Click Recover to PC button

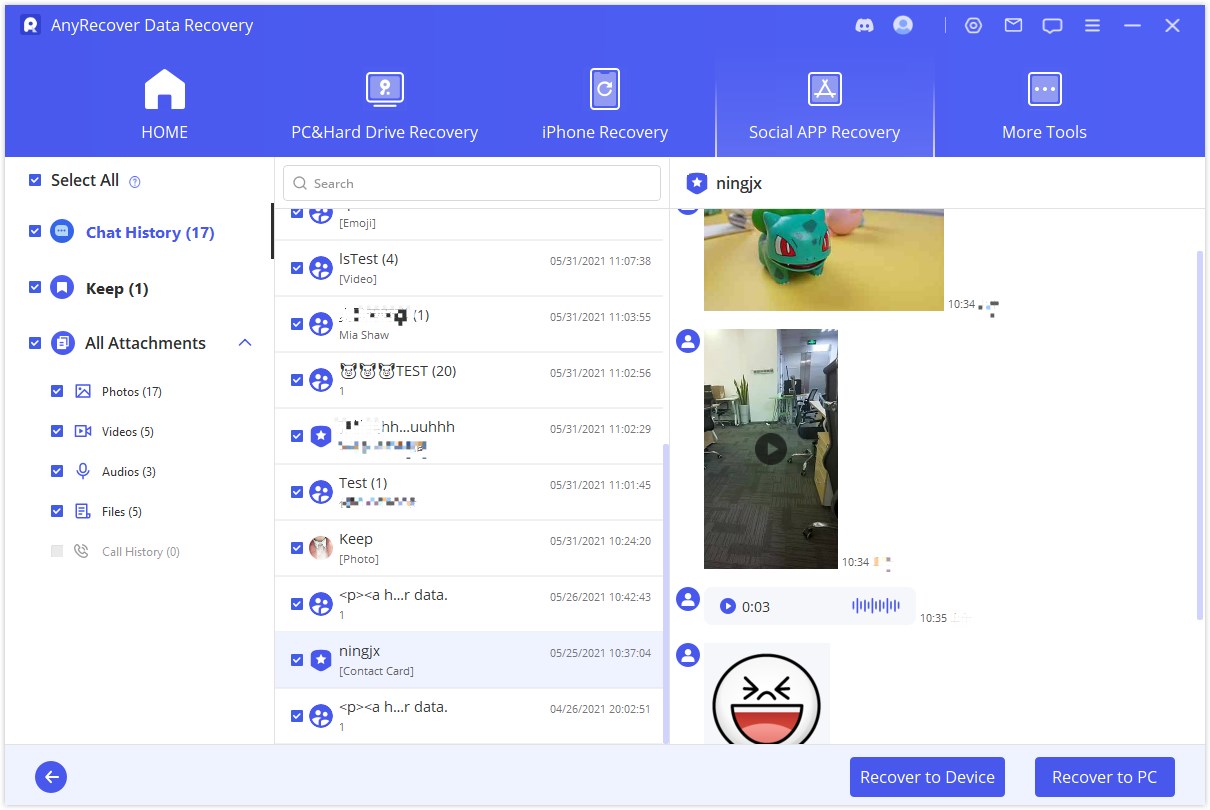pos(1104,777)
